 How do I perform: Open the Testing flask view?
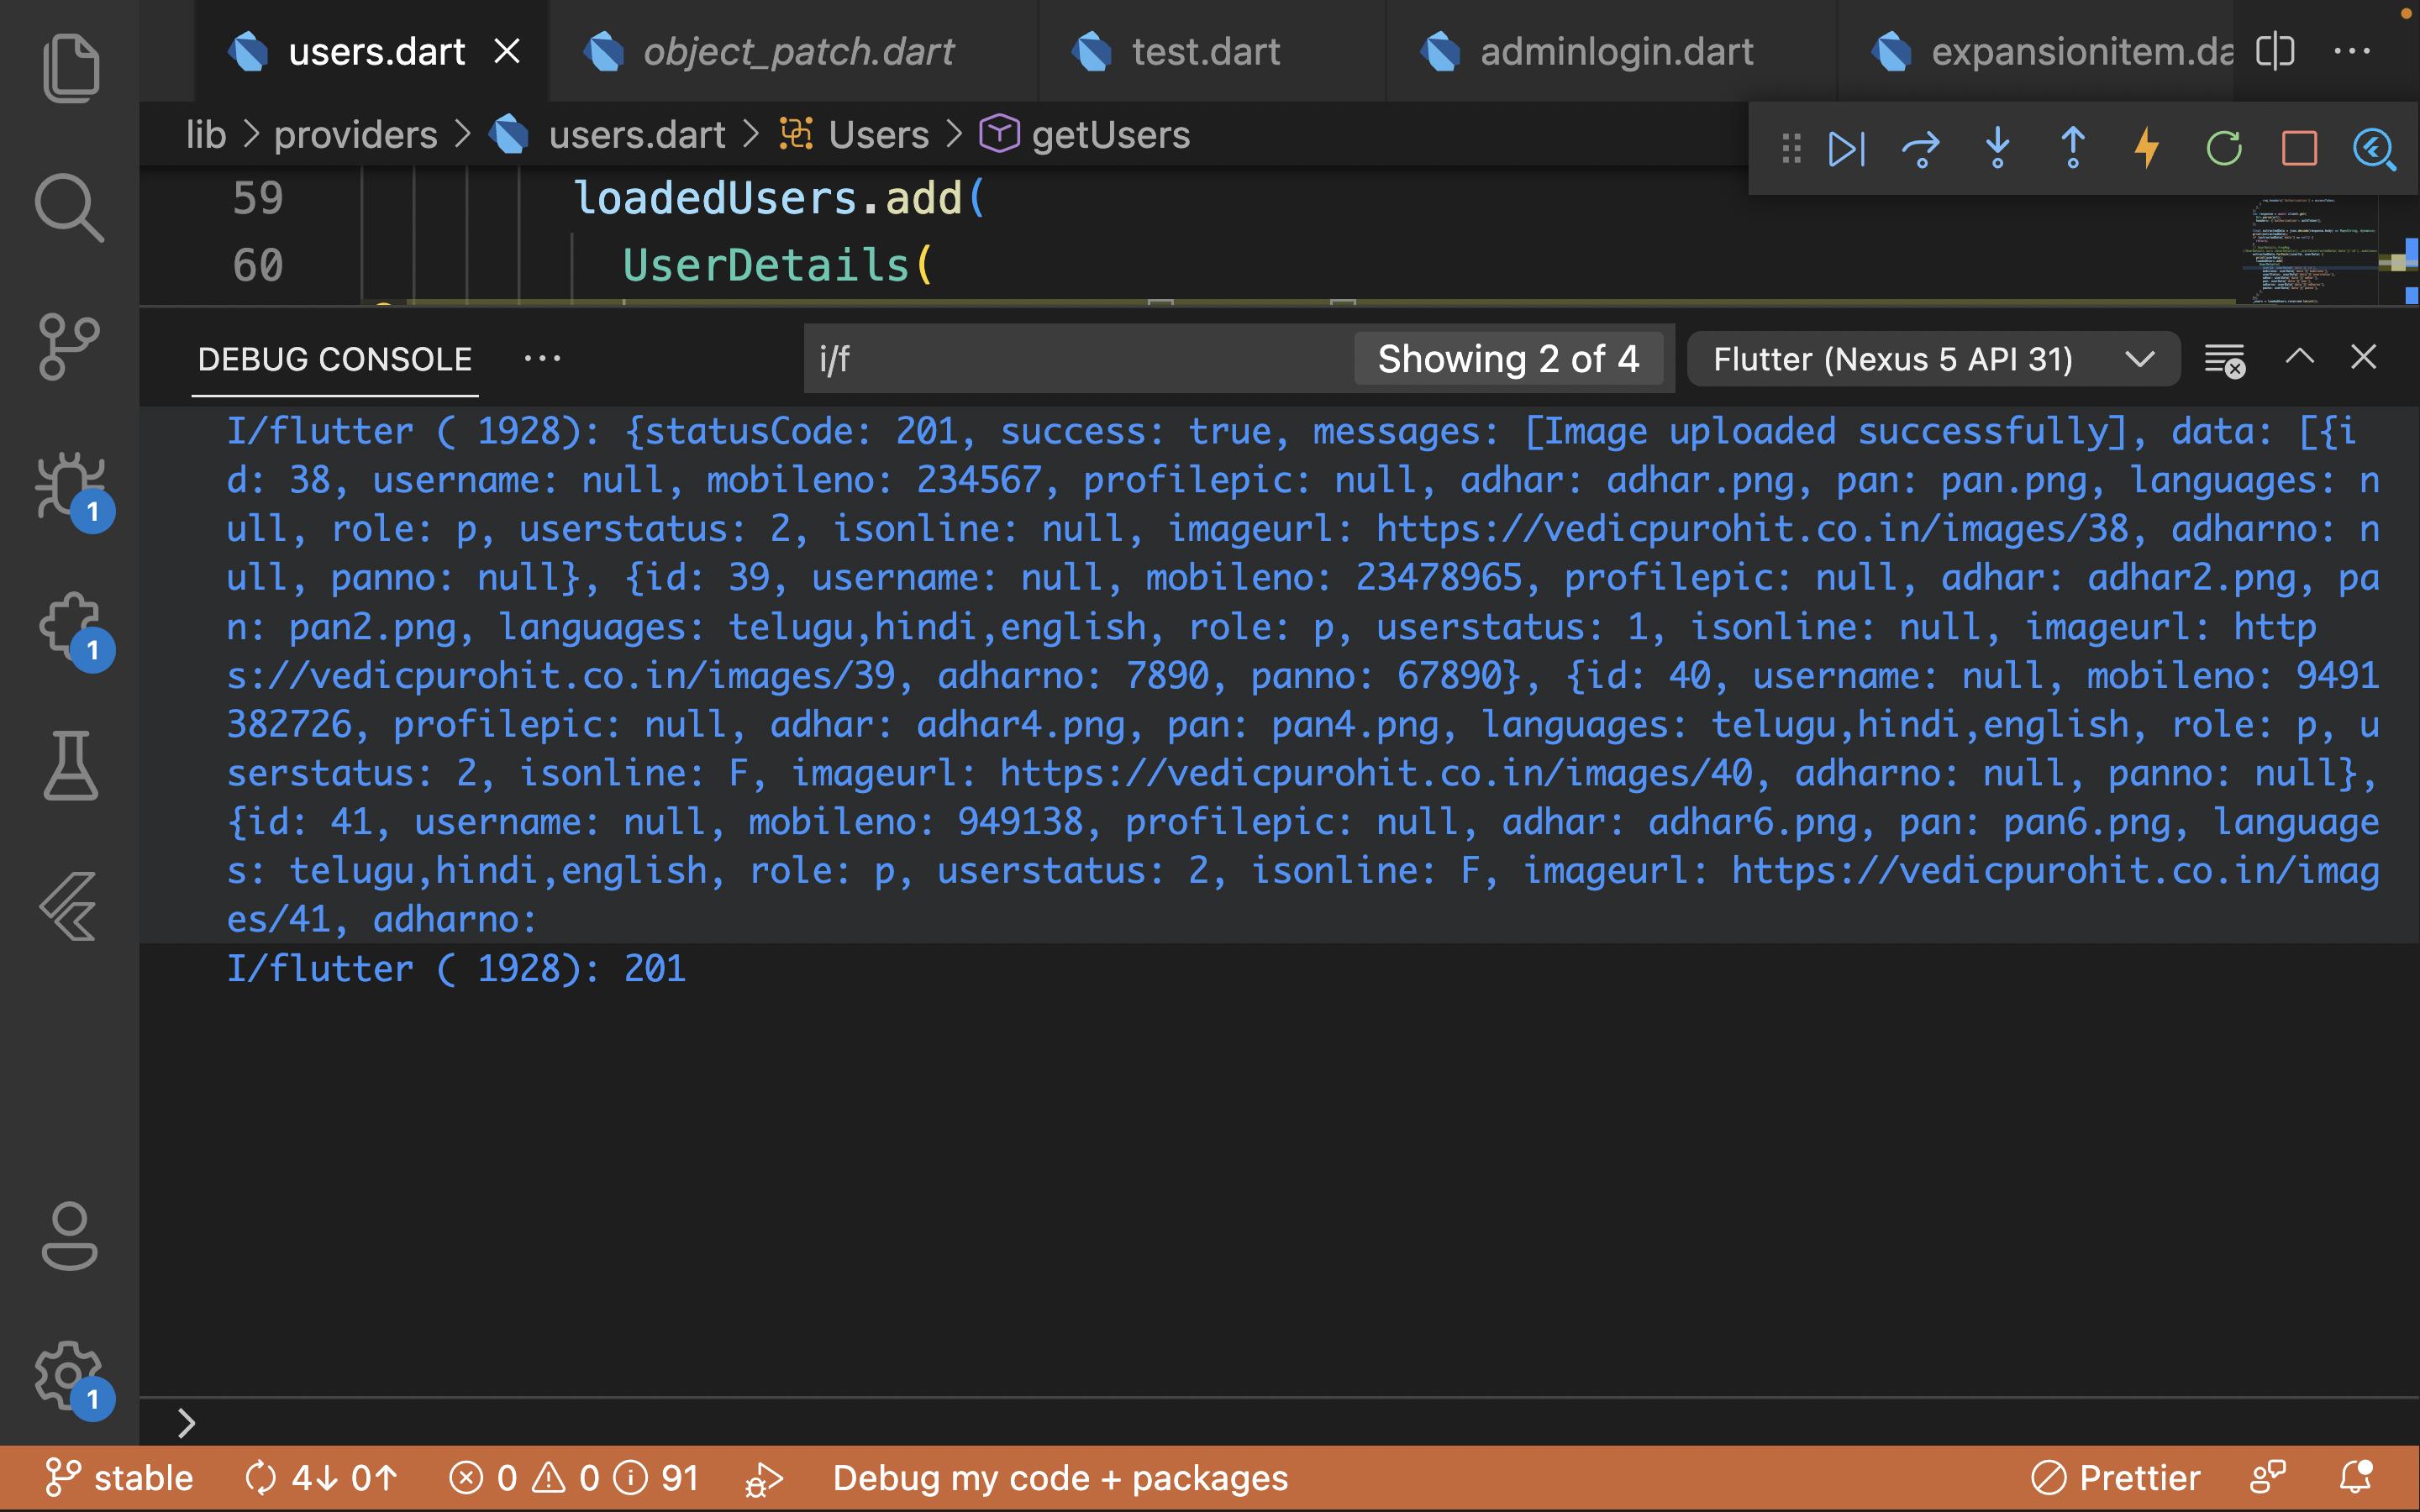tap(70, 766)
